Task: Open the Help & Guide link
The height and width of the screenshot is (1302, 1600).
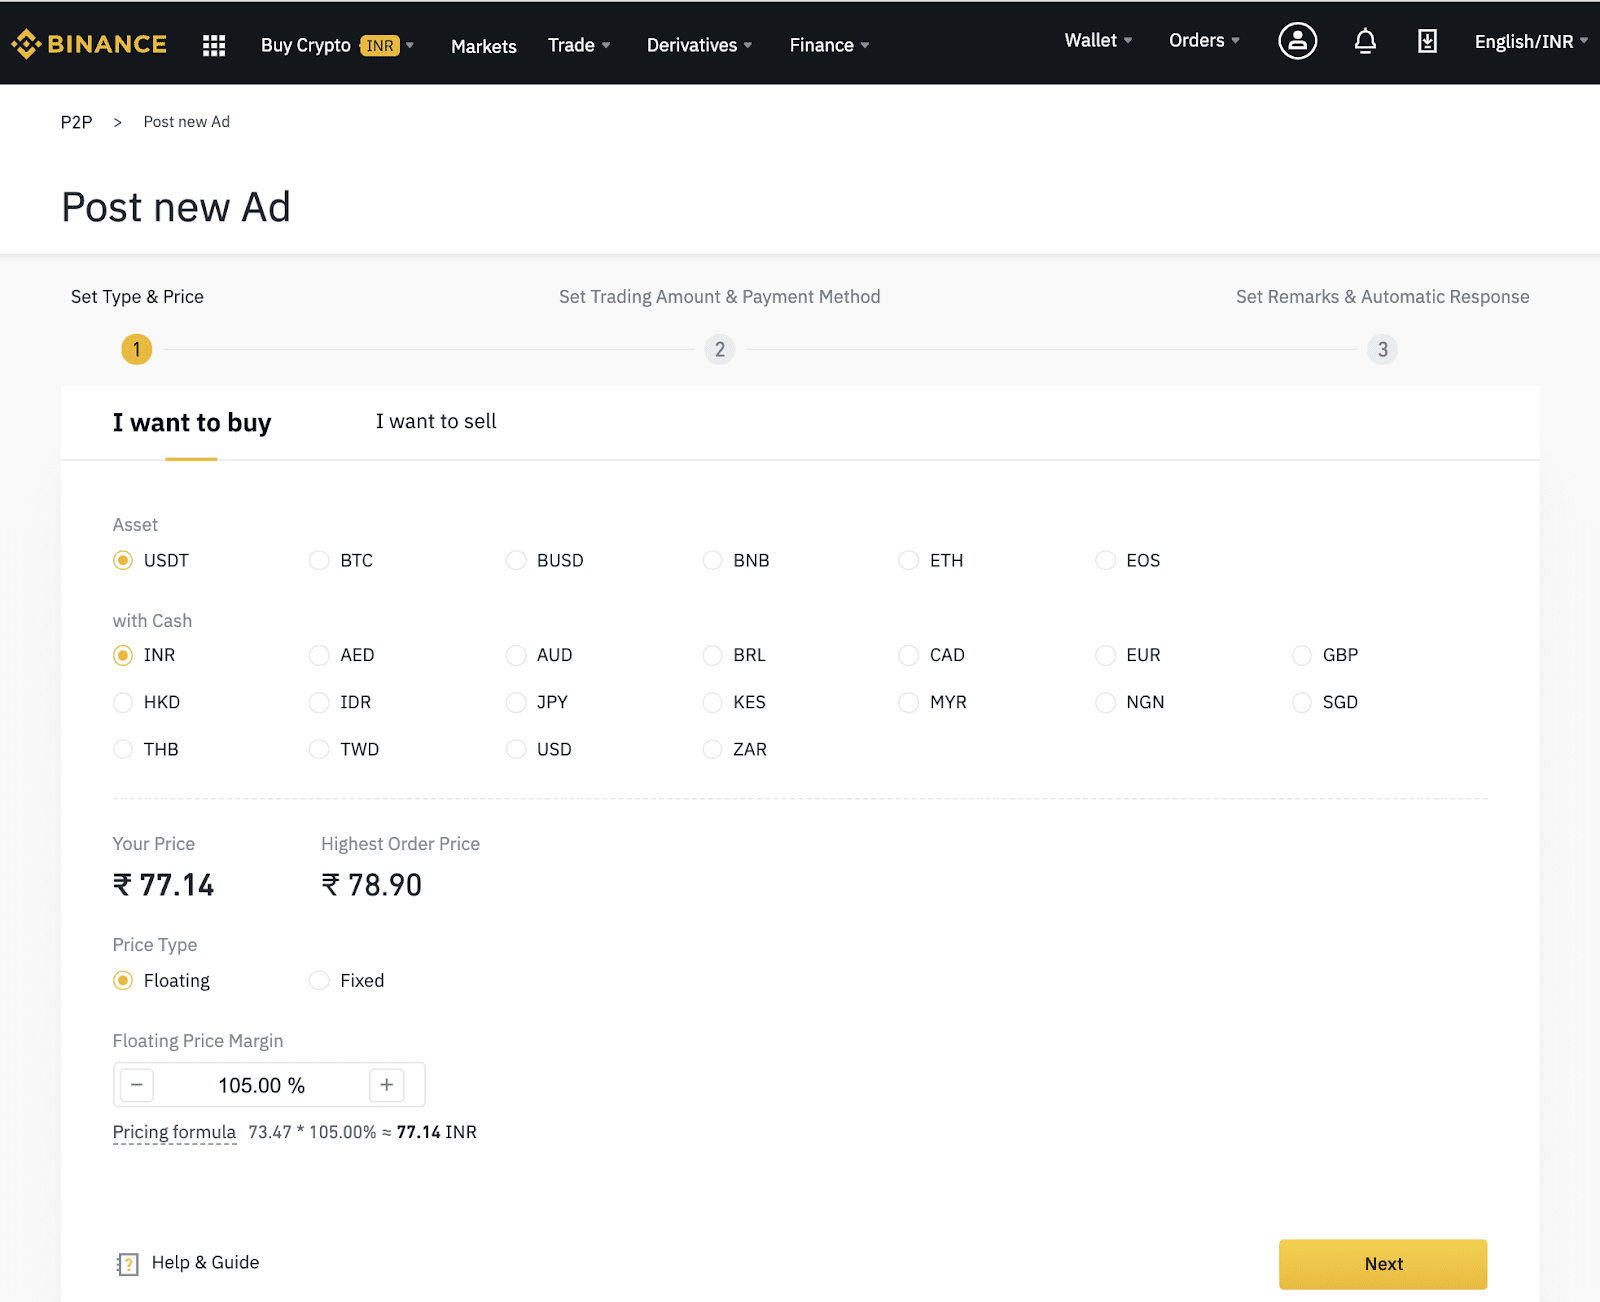Action: point(205,1262)
